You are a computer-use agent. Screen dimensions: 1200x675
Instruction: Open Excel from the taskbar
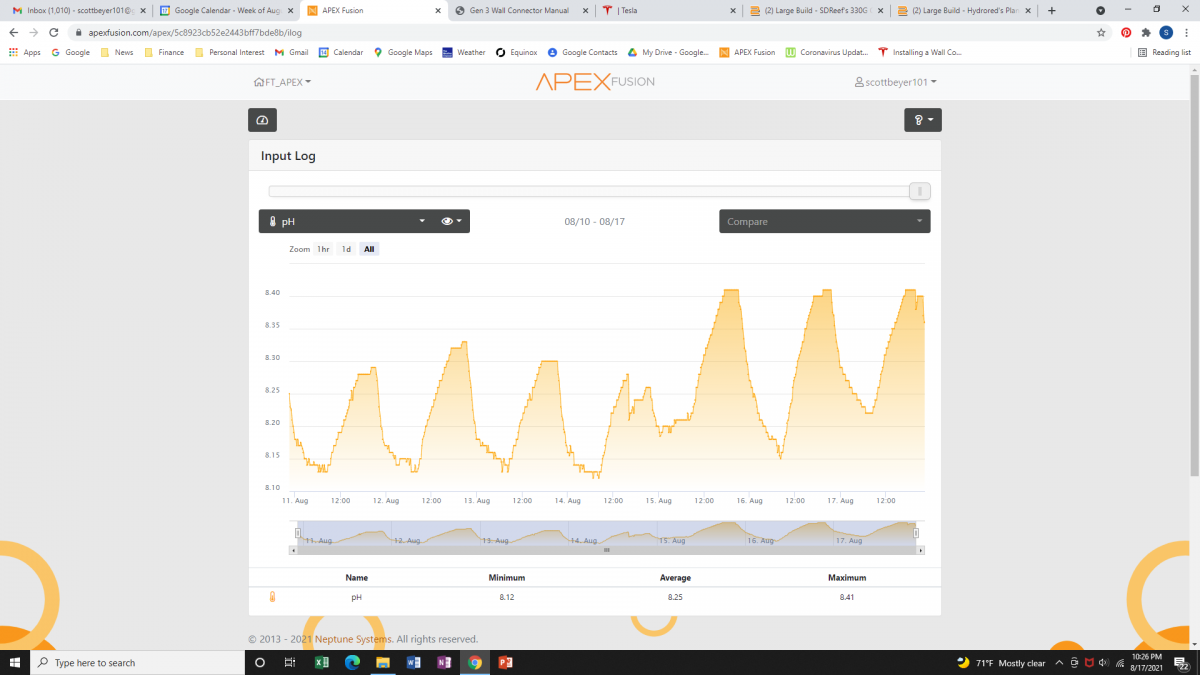pyautogui.click(x=323, y=662)
